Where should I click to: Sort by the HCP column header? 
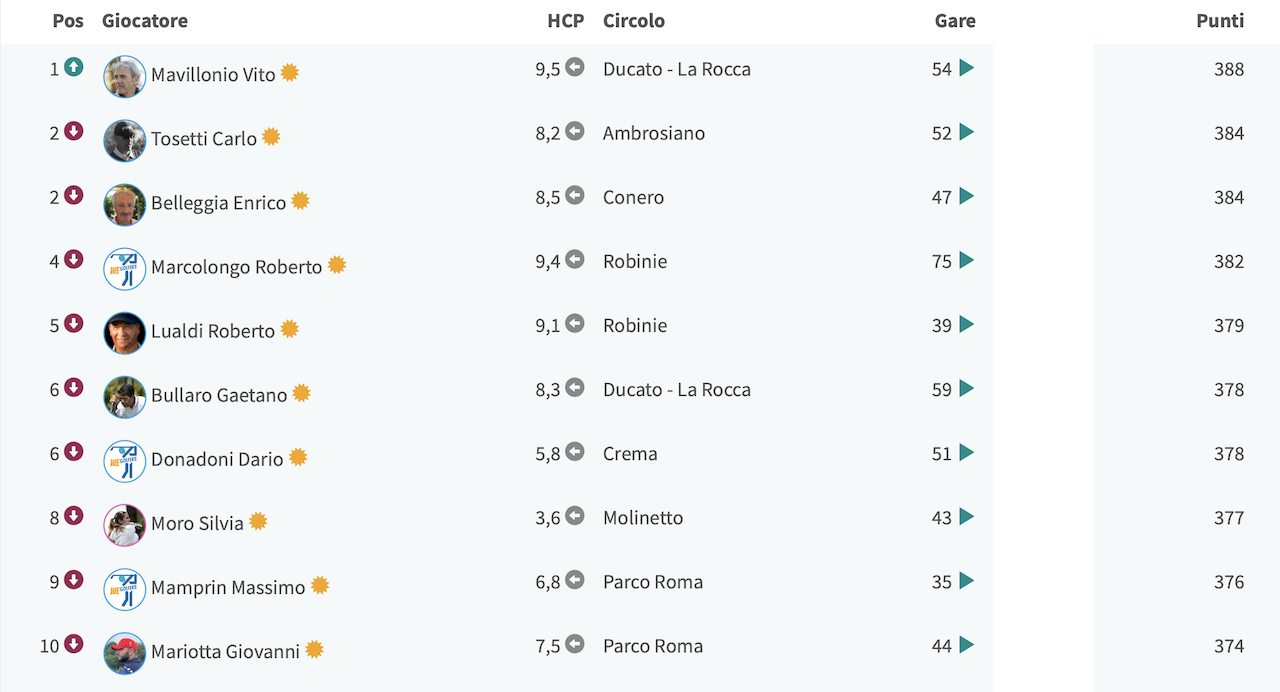566,20
